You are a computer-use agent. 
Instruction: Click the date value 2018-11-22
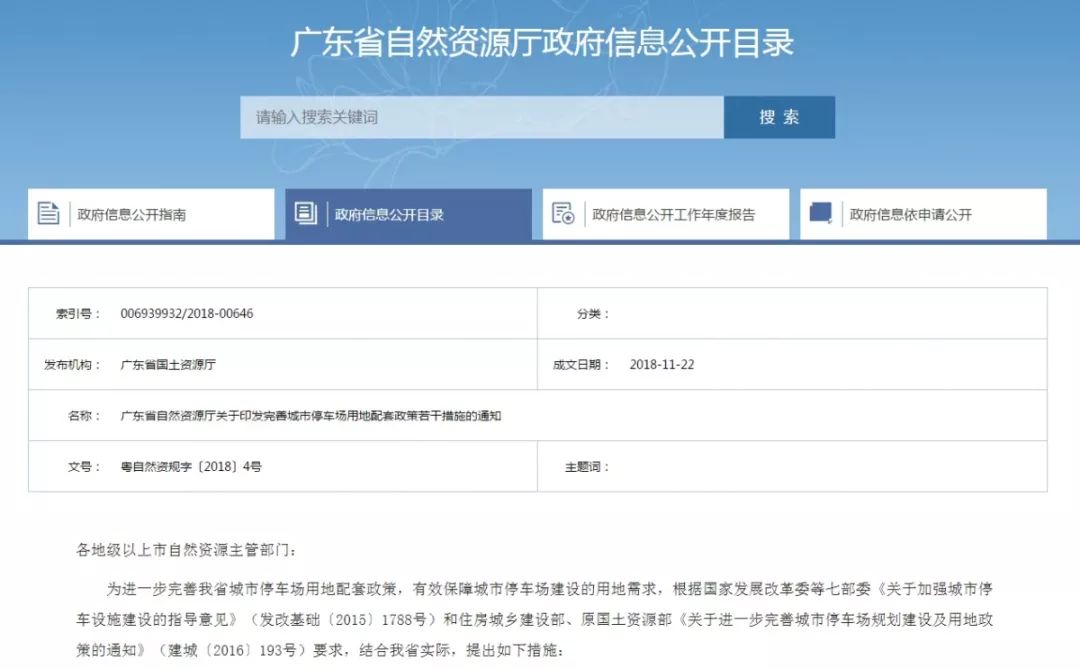pyautogui.click(x=662, y=365)
